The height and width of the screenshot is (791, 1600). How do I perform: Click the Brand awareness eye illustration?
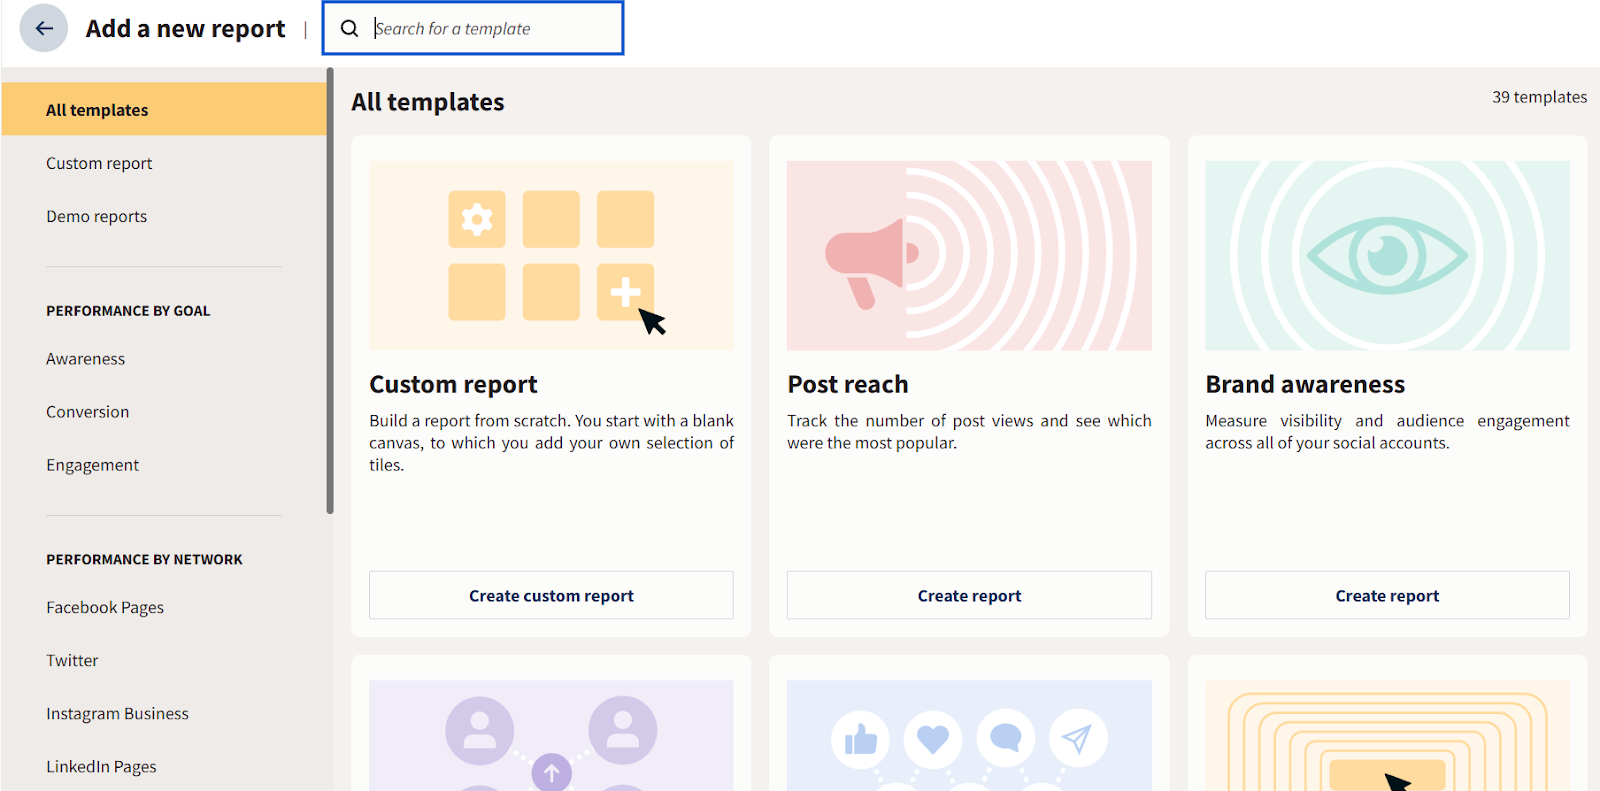point(1387,256)
